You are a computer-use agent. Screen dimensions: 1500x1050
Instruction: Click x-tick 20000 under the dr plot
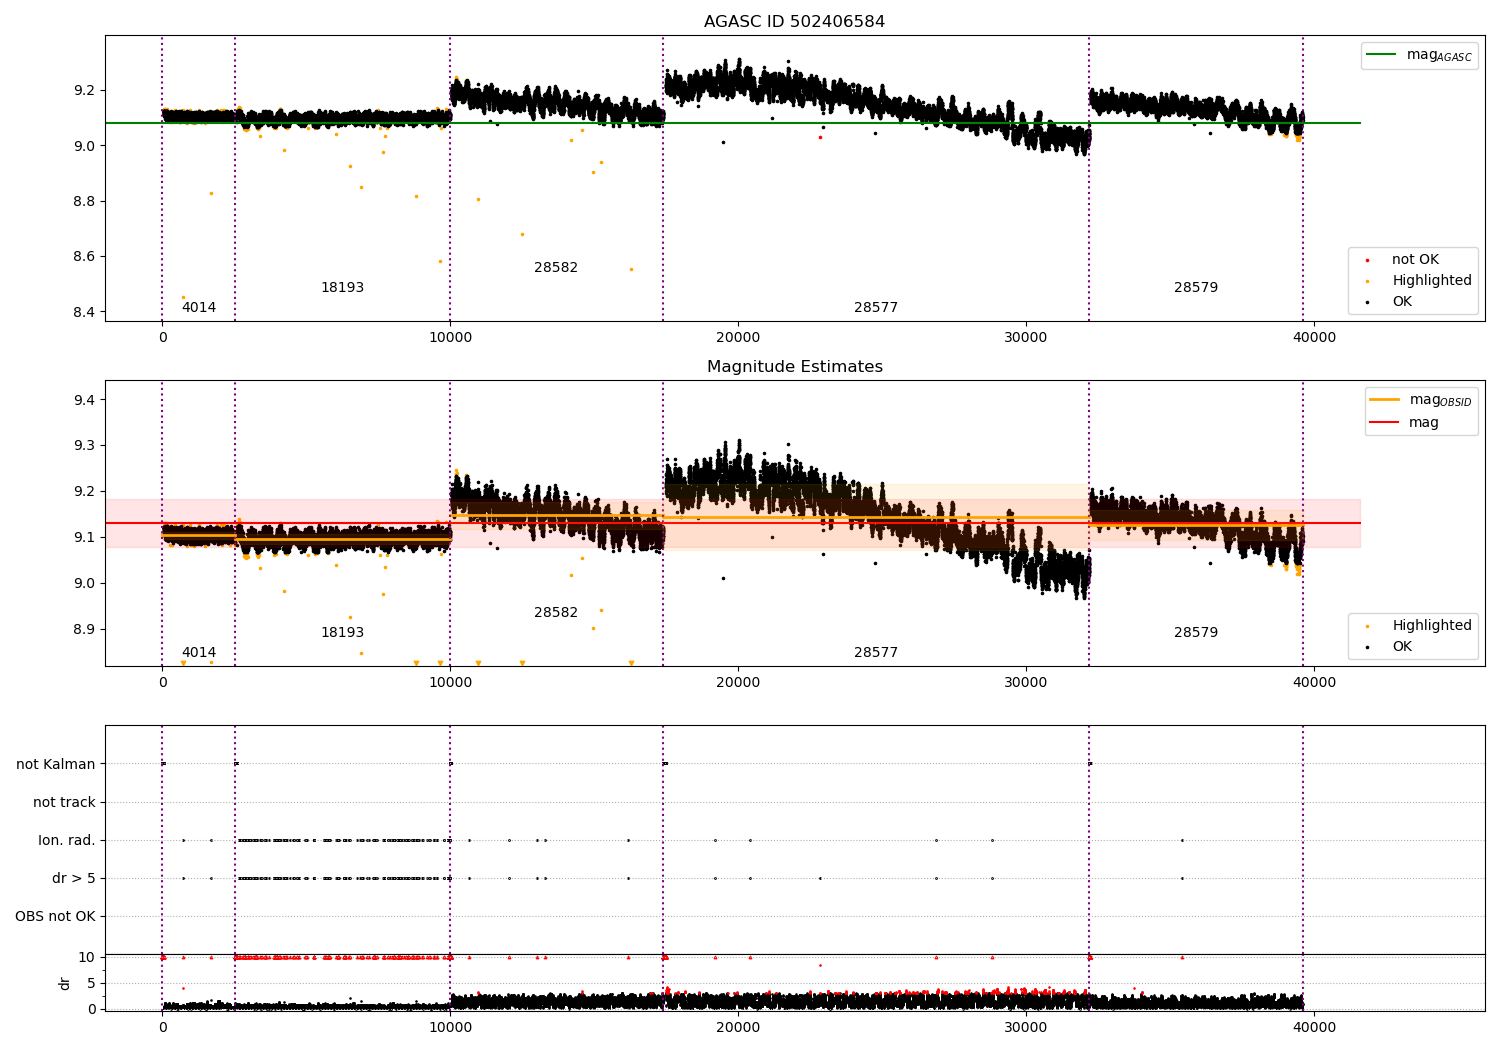[x=738, y=1027]
